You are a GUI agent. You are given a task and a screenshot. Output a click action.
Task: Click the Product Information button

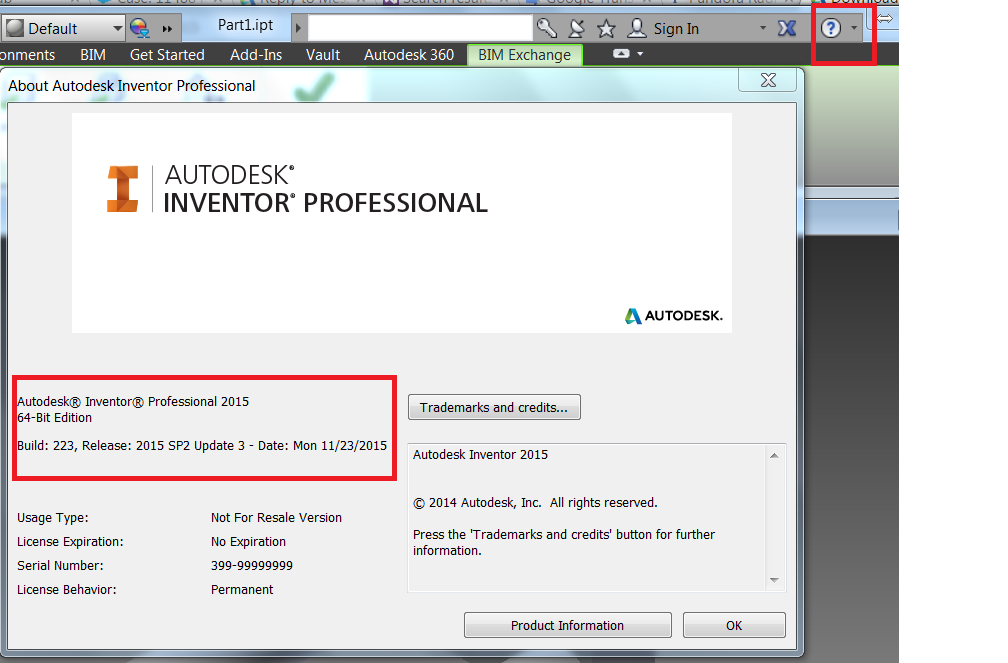[x=567, y=625]
